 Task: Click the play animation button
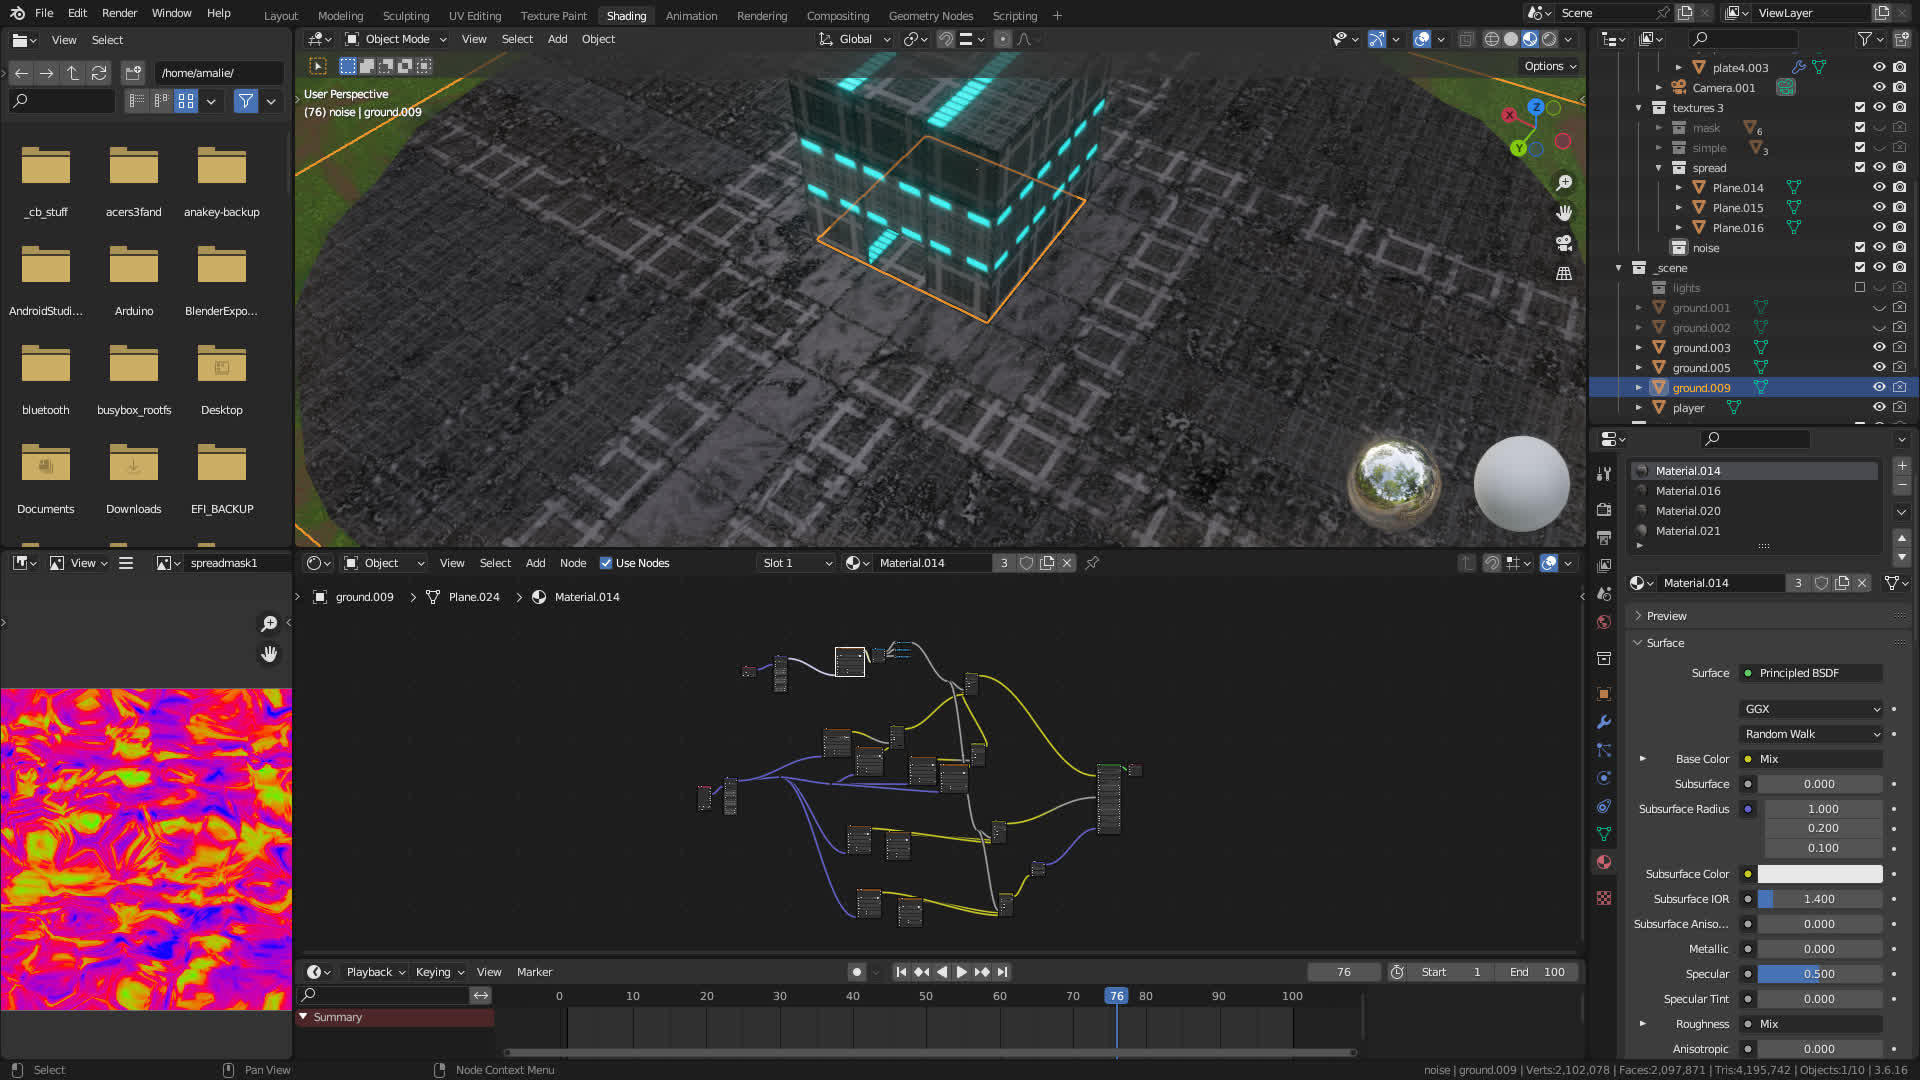[961, 972]
